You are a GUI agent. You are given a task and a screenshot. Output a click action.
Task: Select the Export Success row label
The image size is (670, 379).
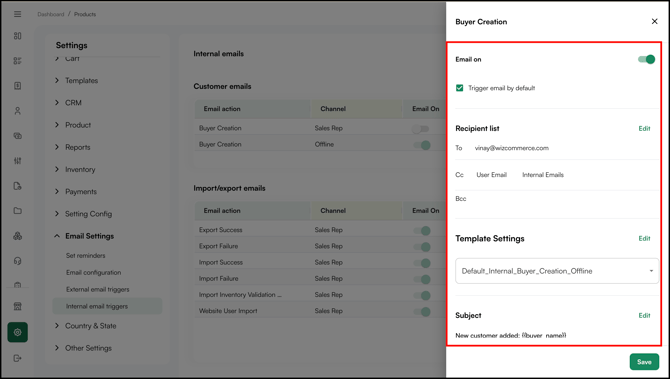point(220,230)
